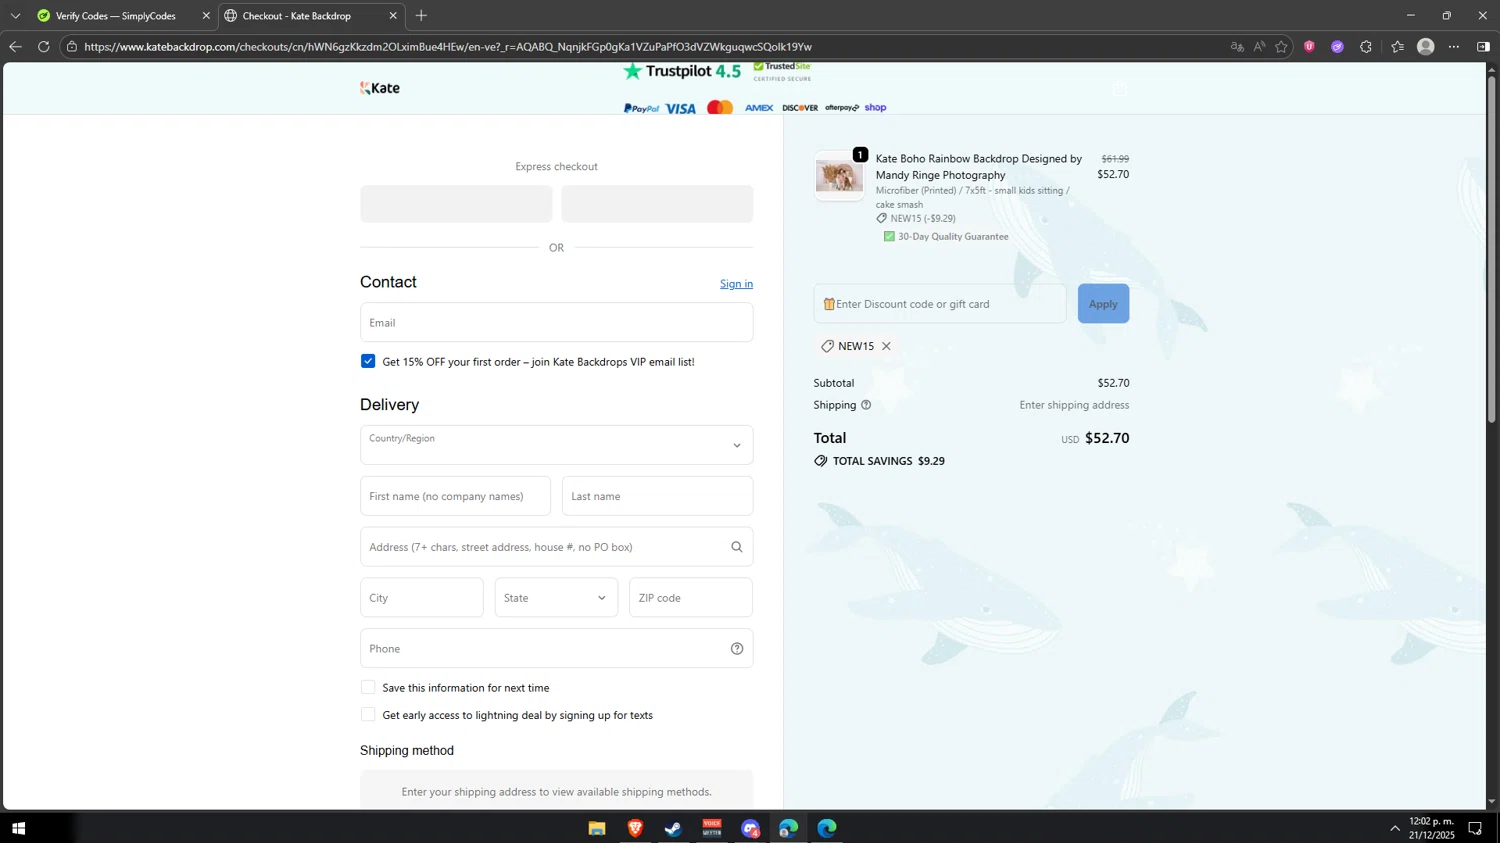Check Save this information for next time
The width and height of the screenshot is (1500, 843).
point(368,688)
